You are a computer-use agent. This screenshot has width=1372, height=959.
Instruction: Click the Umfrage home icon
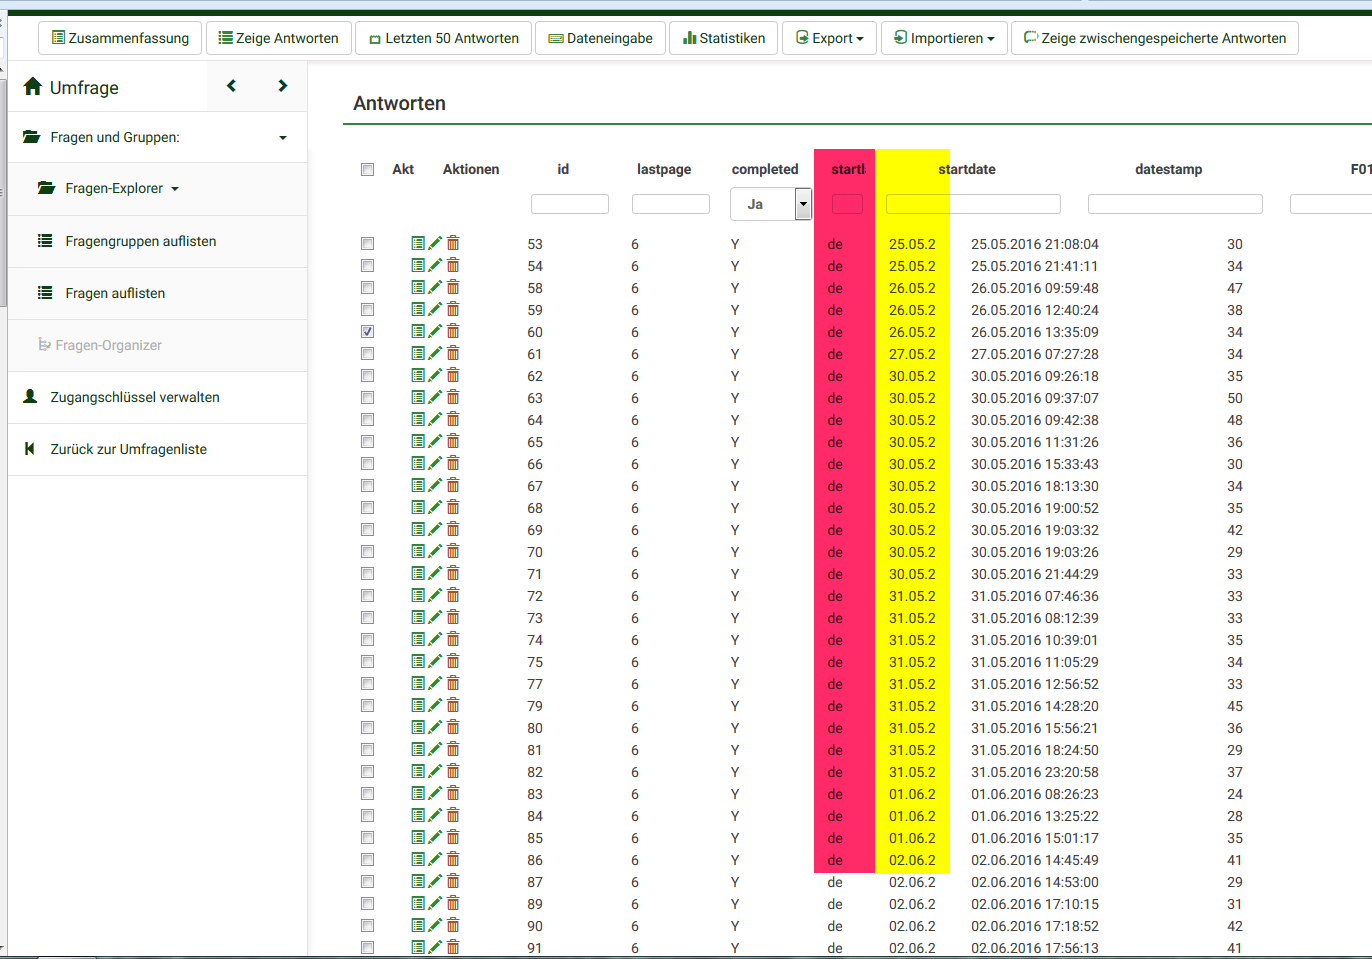[33, 87]
